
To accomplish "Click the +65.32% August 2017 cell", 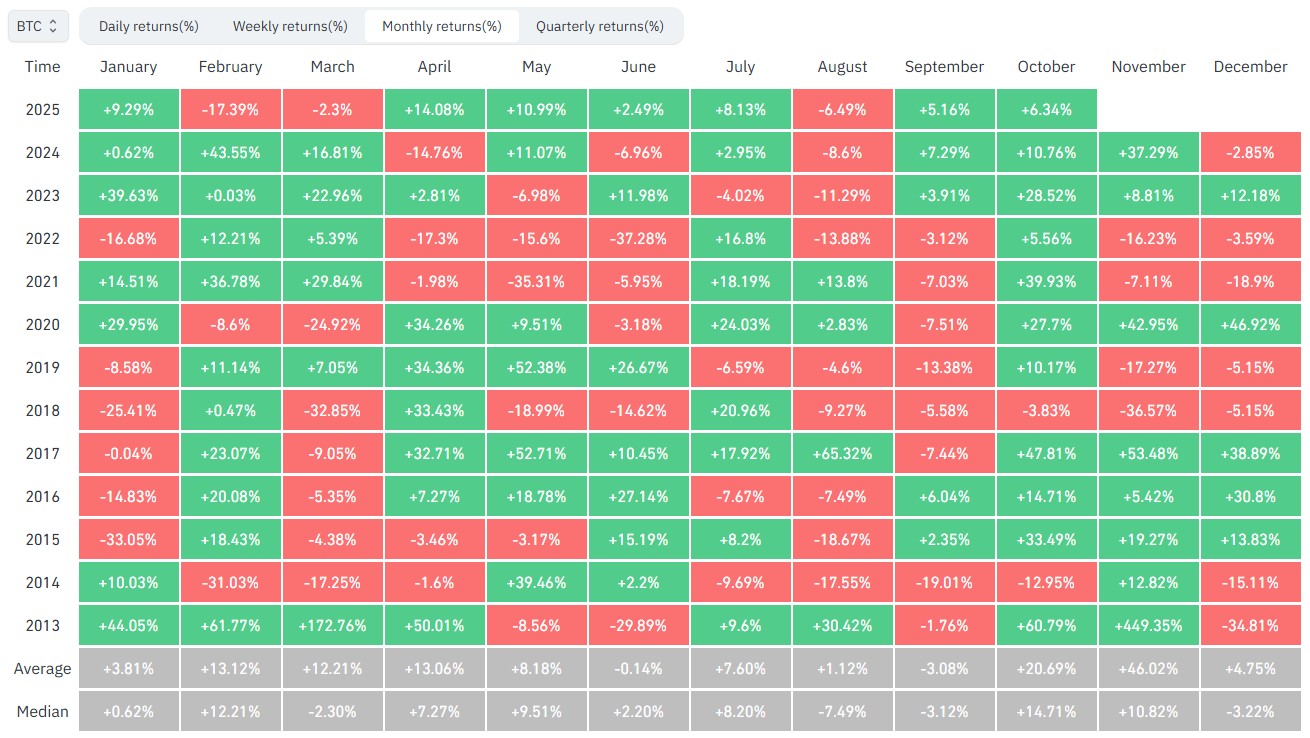I will click(x=843, y=454).
